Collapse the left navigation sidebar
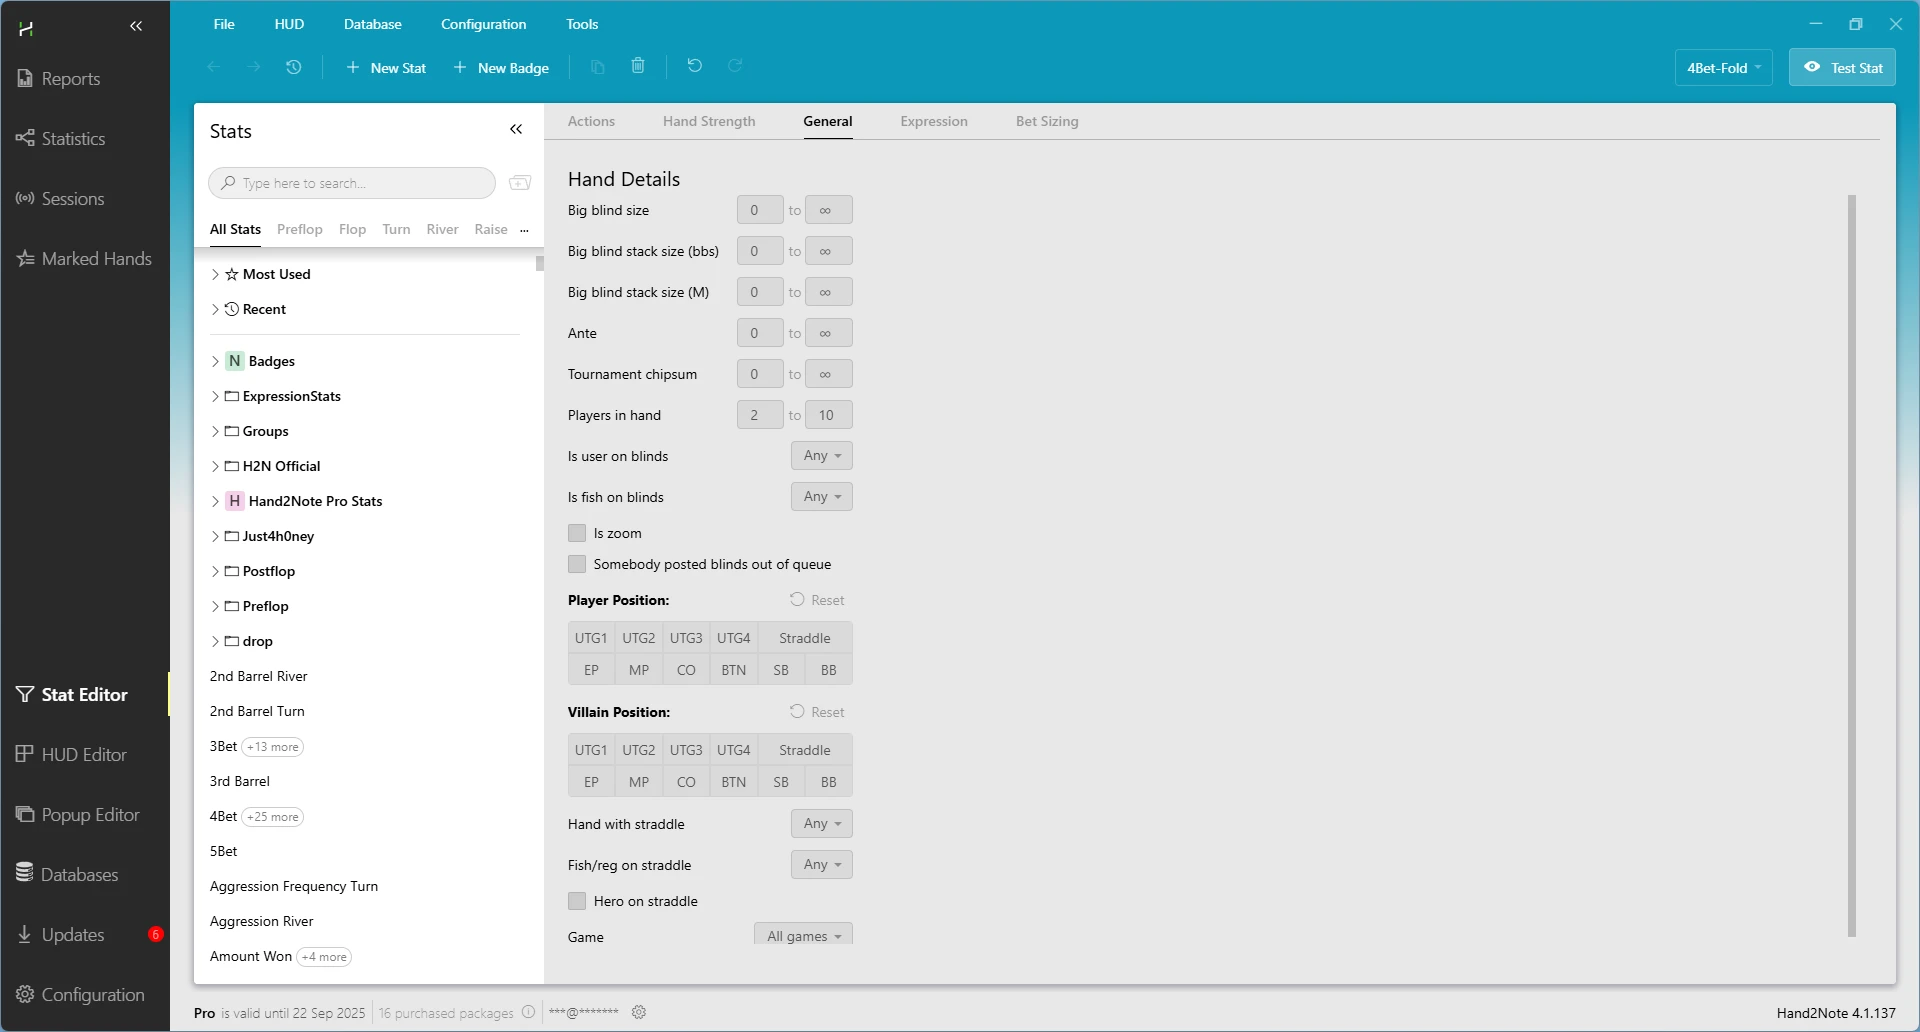The height and width of the screenshot is (1032, 1920). pos(136,27)
